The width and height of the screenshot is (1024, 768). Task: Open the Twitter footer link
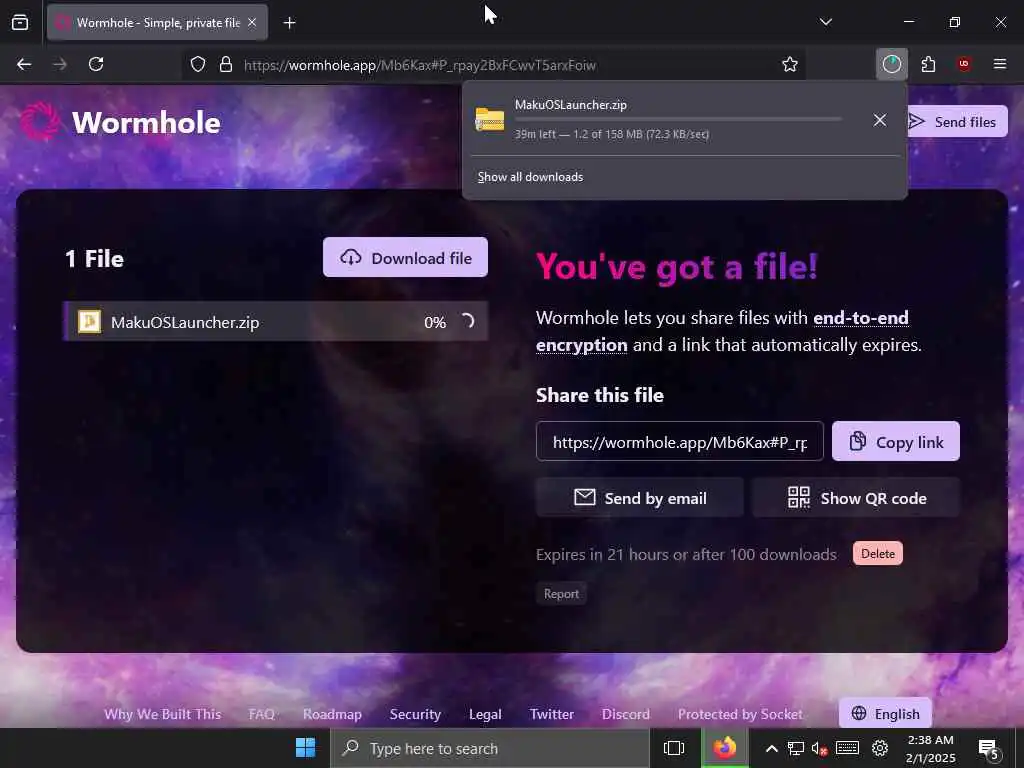[x=552, y=714]
